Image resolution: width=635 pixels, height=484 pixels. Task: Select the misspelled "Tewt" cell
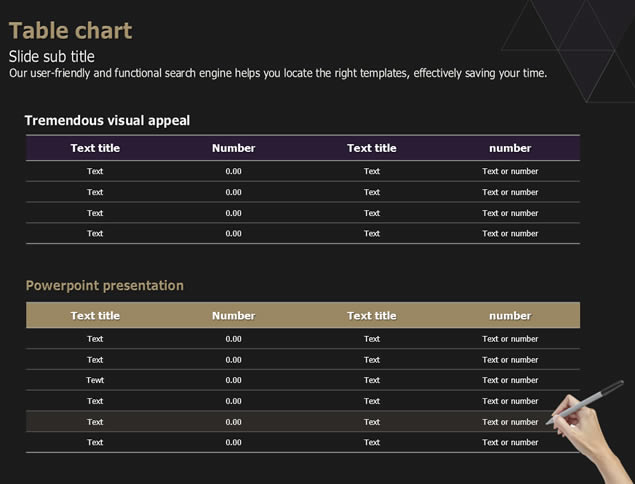[95, 380]
